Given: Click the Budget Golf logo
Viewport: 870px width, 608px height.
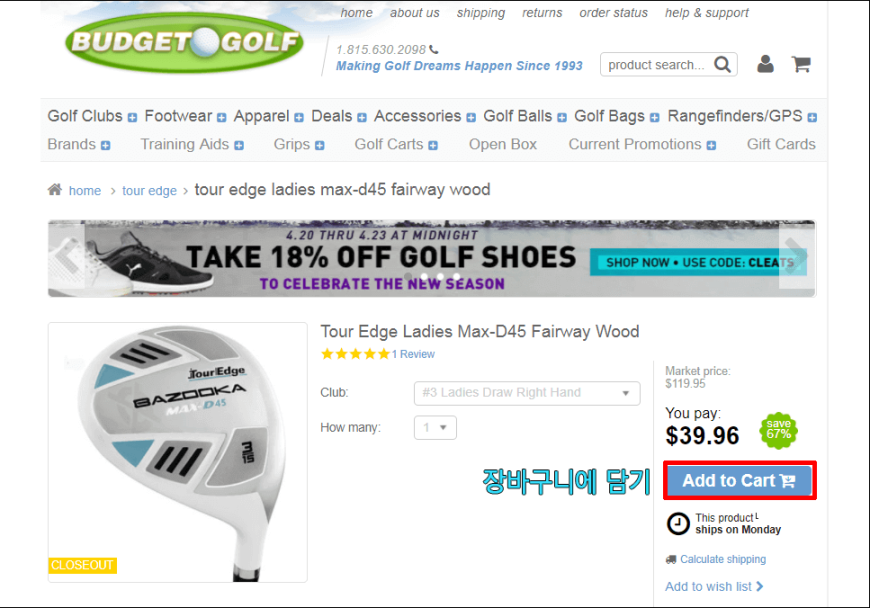Looking at the screenshot, I should click(x=184, y=41).
